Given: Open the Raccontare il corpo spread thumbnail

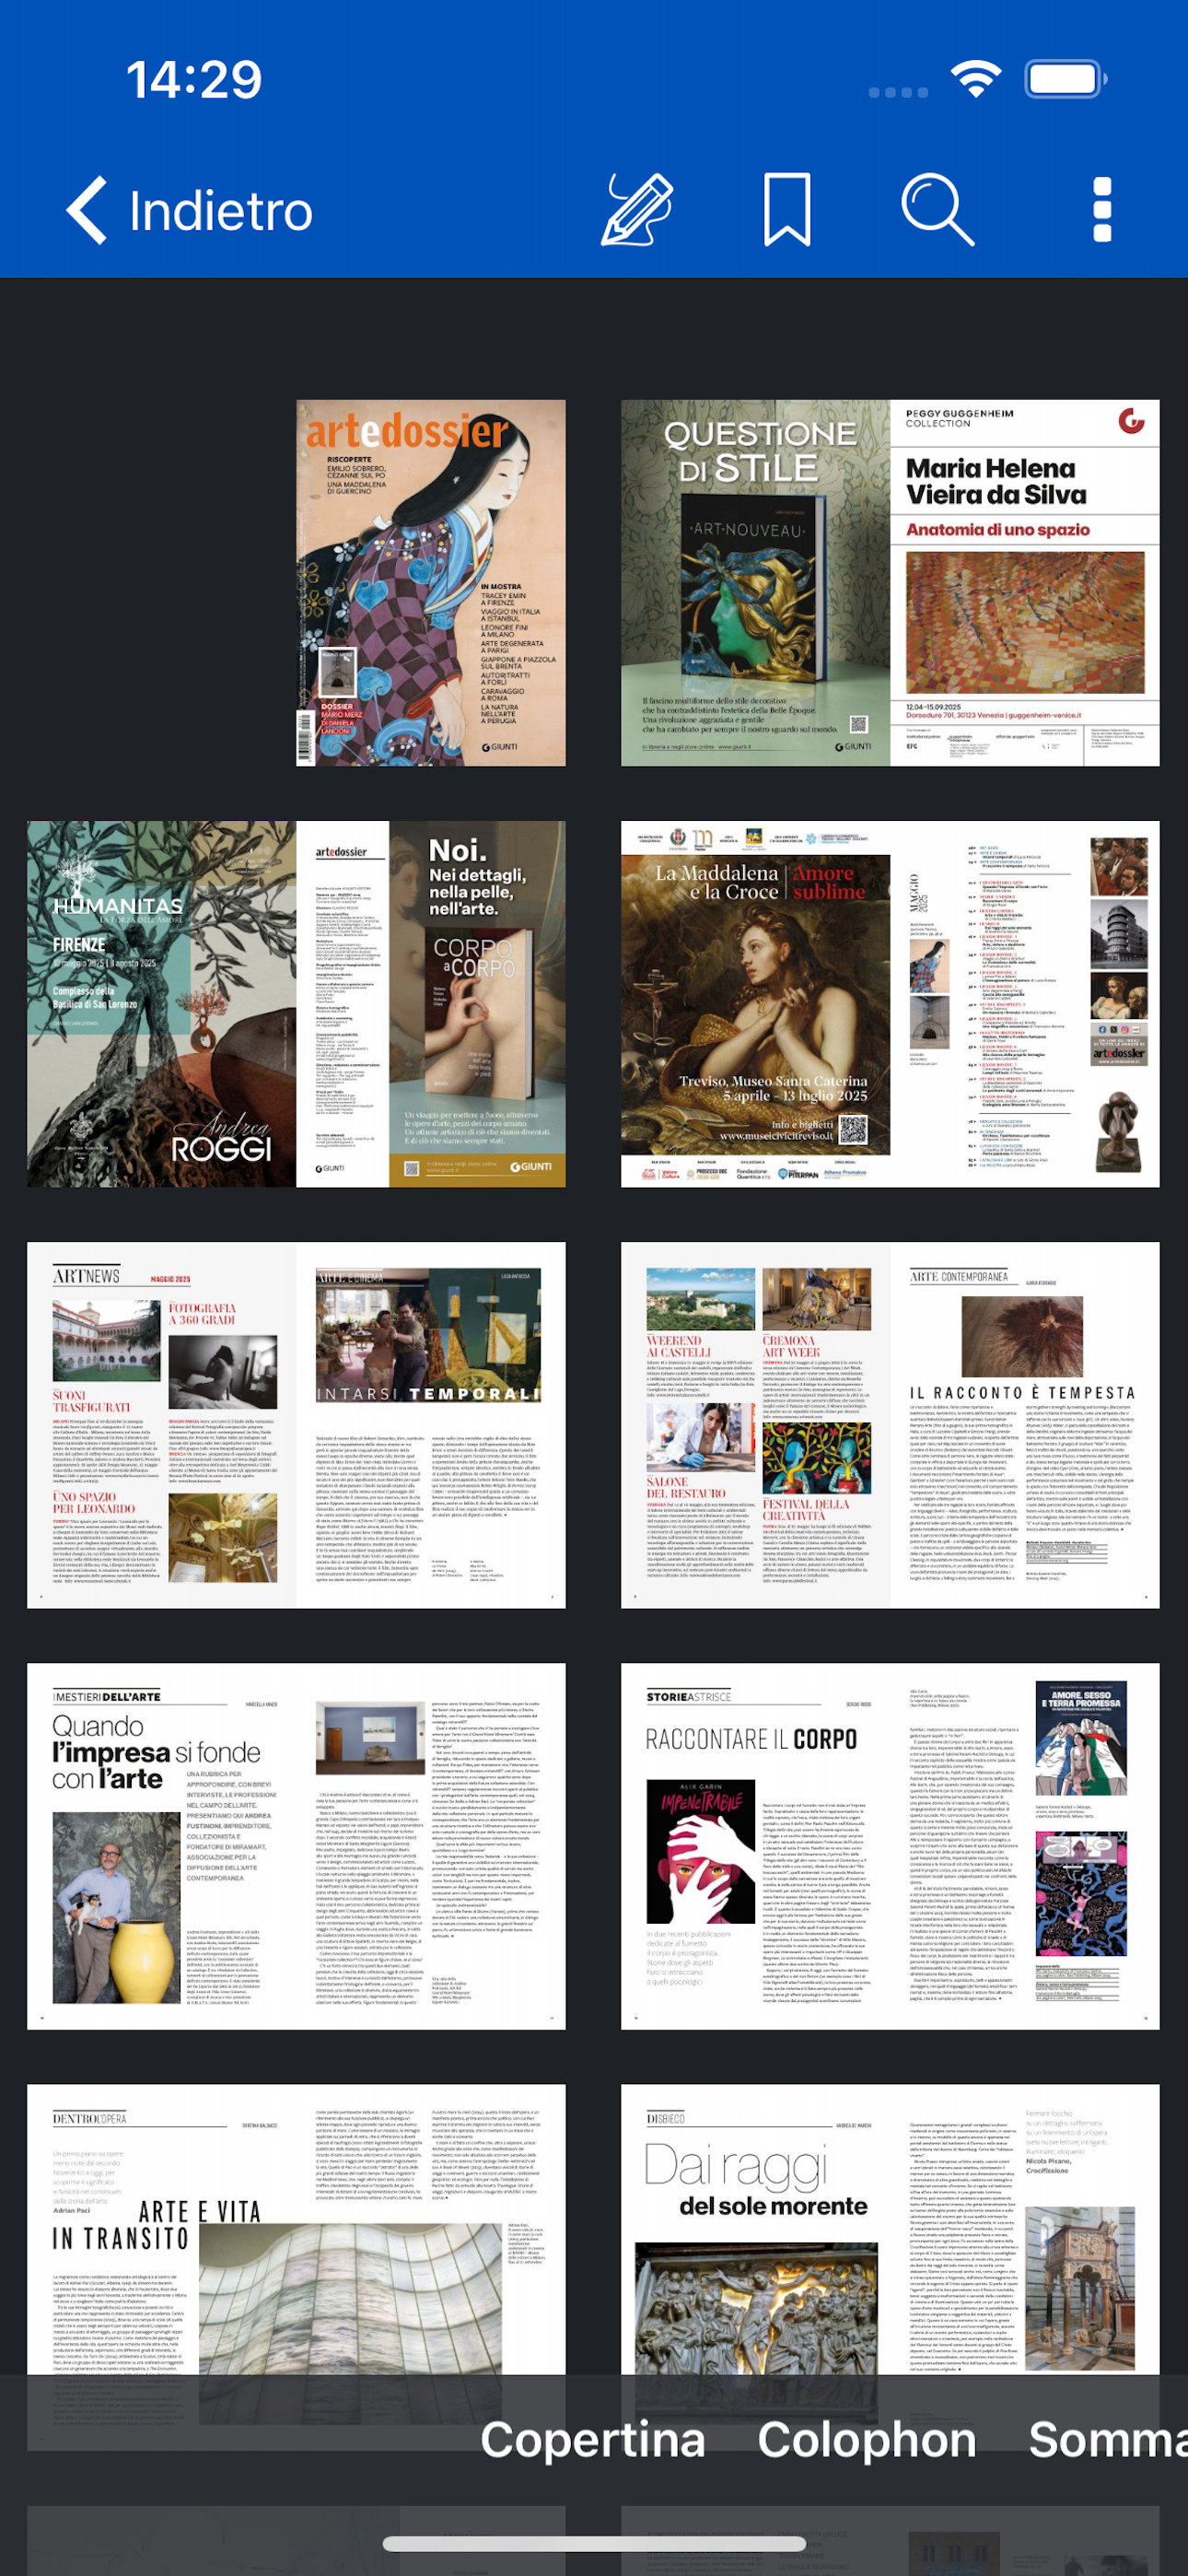Looking at the screenshot, I should tap(890, 1846).
